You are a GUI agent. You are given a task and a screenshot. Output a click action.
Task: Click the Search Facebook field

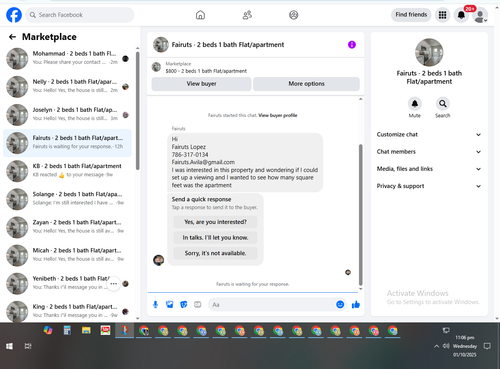tap(80, 15)
